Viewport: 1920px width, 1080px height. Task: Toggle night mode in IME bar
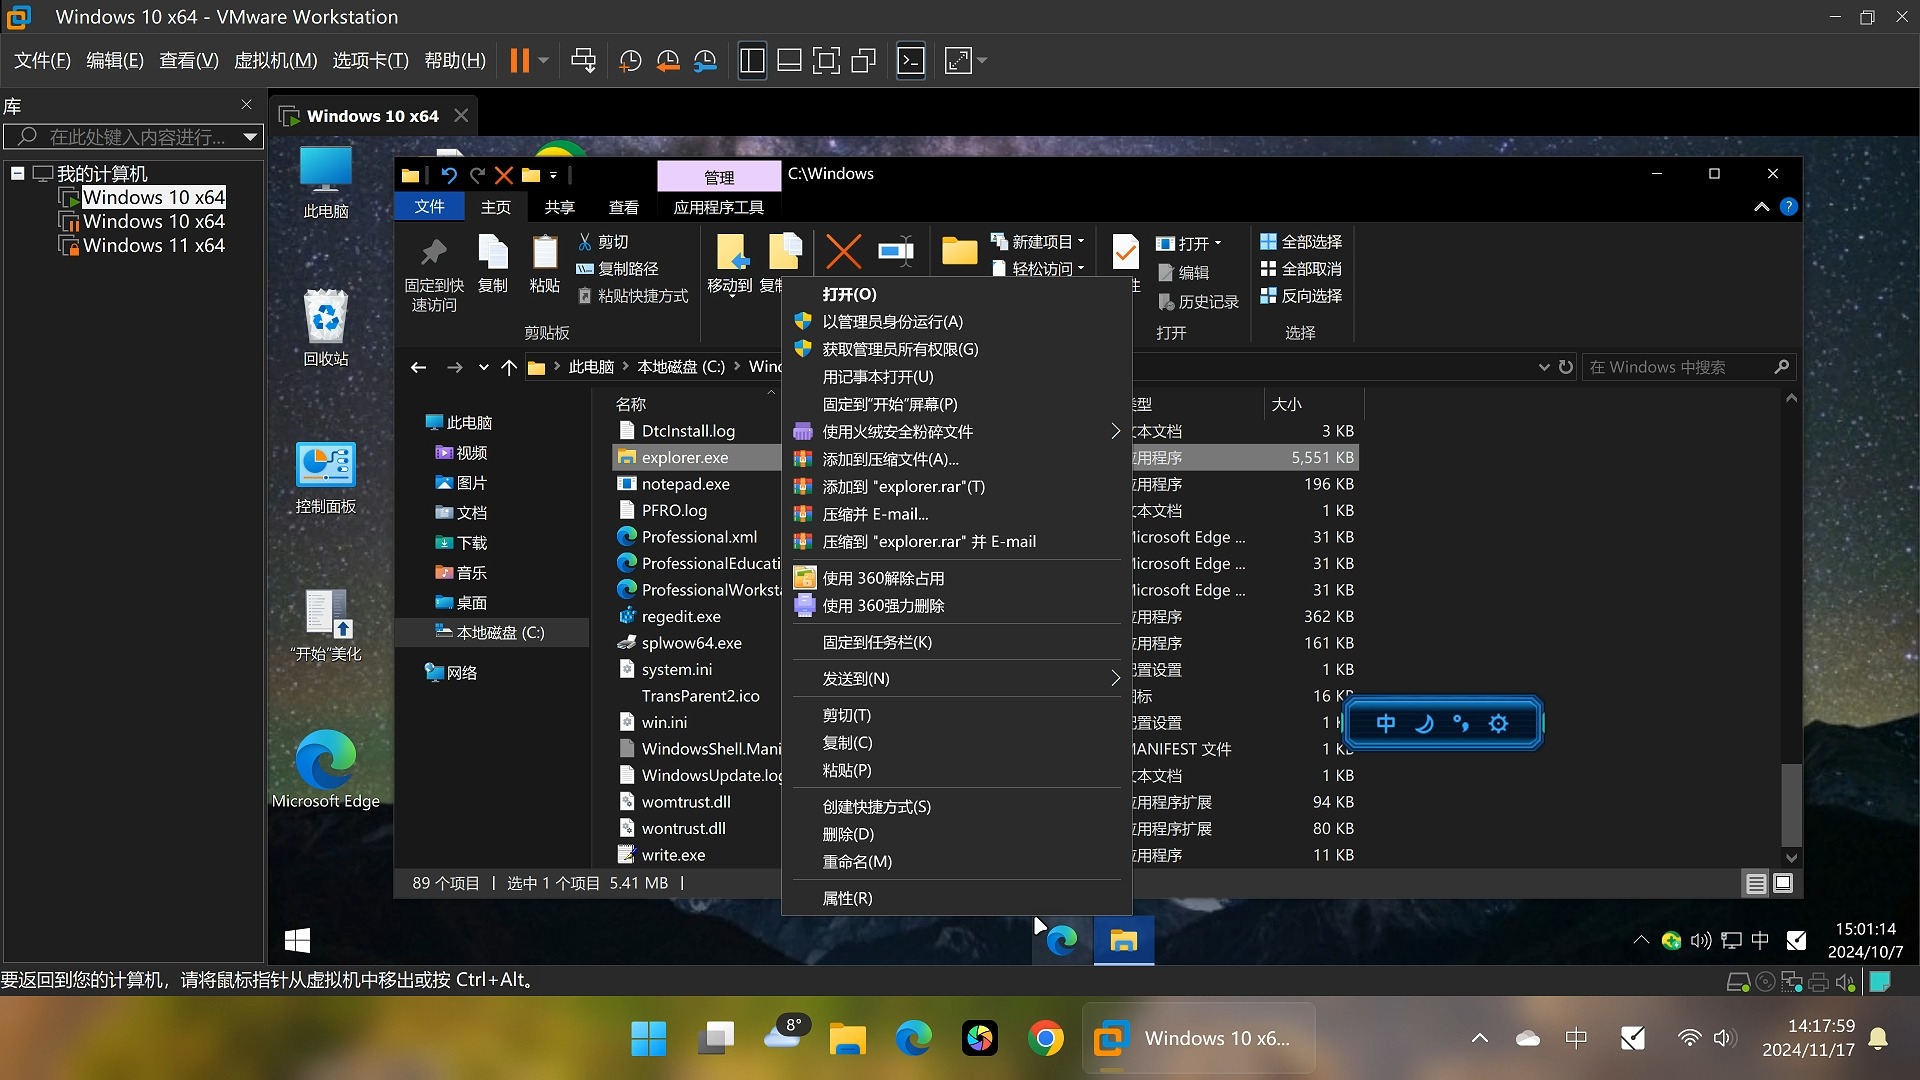tap(1424, 723)
